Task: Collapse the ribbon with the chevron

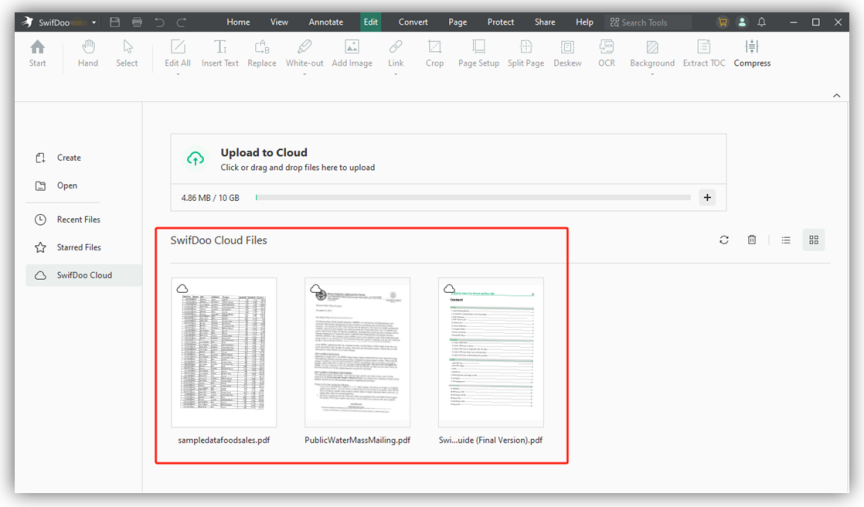Action: click(836, 95)
